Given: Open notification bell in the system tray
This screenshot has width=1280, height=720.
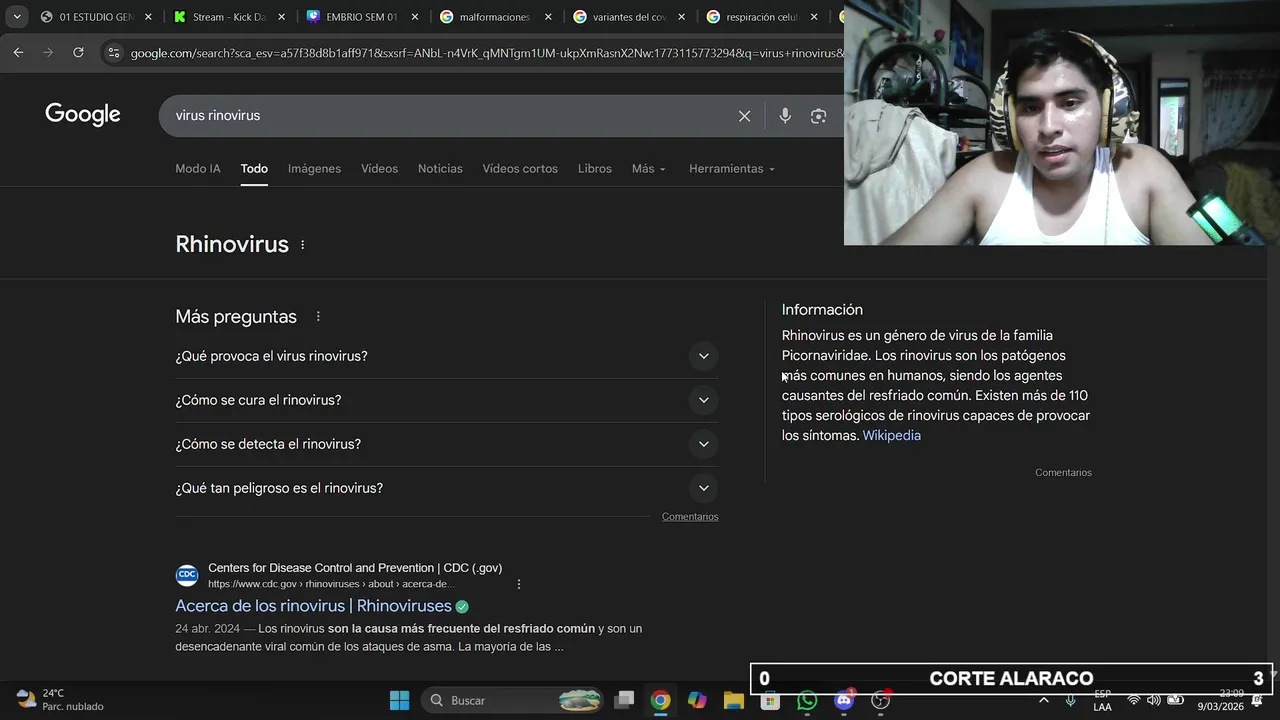Looking at the screenshot, I should [x=1257, y=700].
